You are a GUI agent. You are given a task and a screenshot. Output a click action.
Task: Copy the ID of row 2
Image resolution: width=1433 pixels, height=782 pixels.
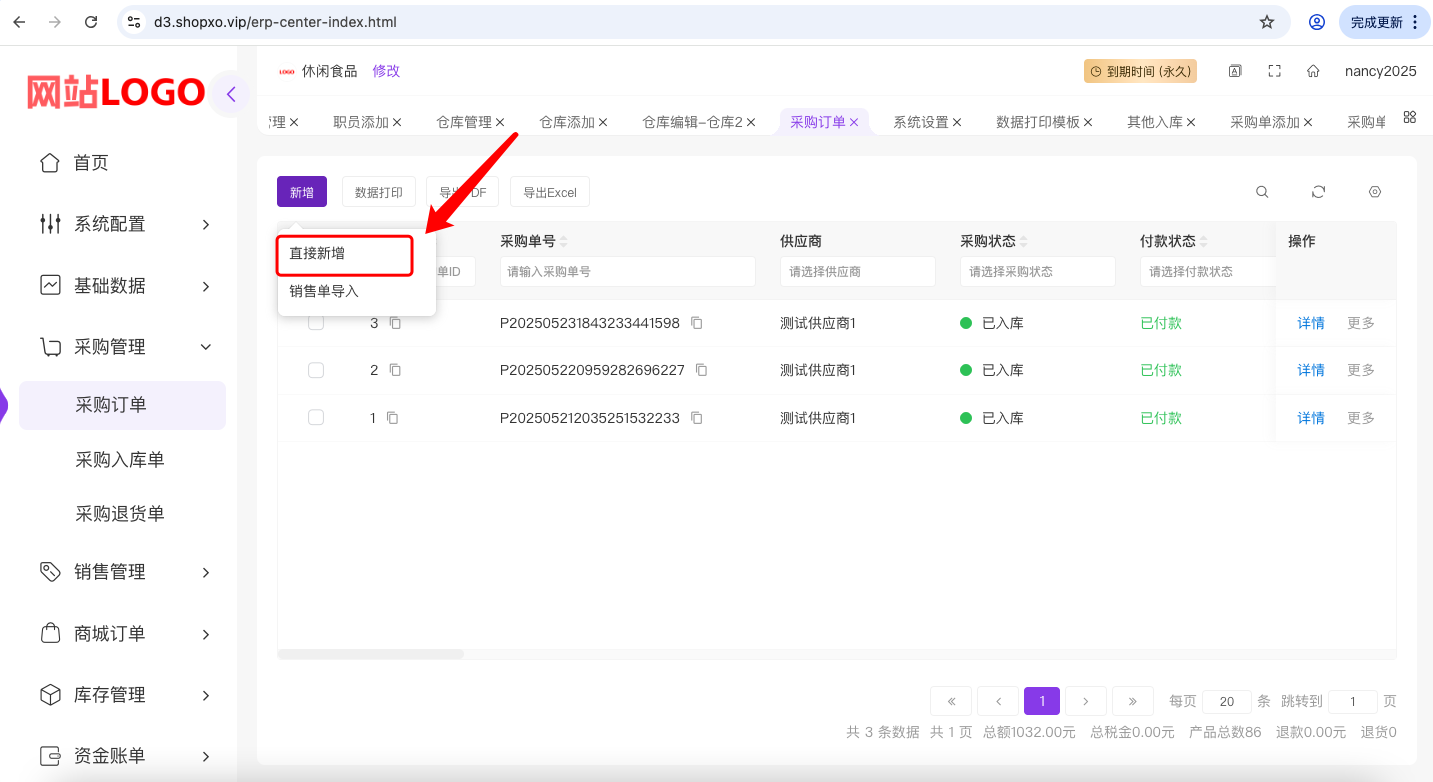coord(395,370)
